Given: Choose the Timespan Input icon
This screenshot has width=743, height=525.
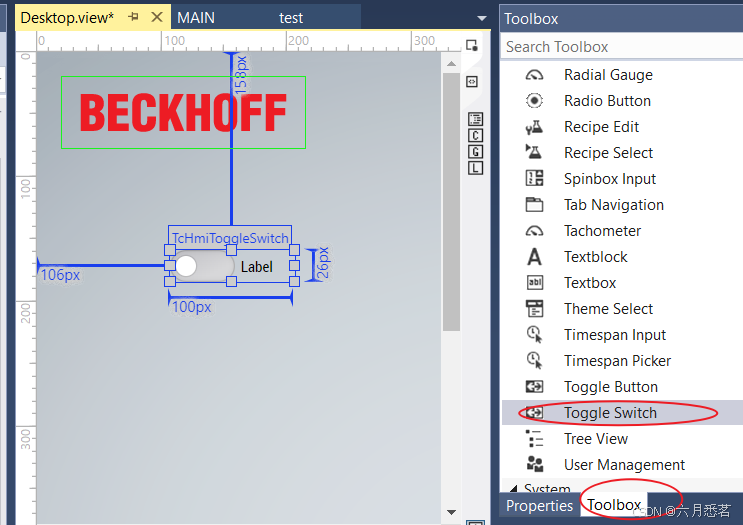Looking at the screenshot, I should [x=535, y=335].
